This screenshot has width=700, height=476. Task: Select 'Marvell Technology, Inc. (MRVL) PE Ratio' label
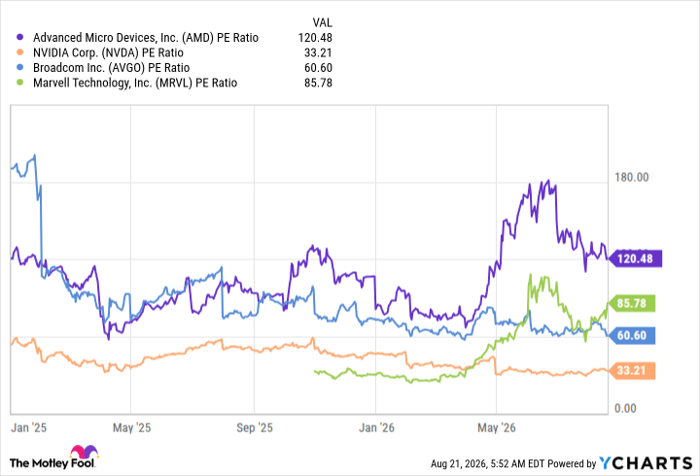point(135,83)
